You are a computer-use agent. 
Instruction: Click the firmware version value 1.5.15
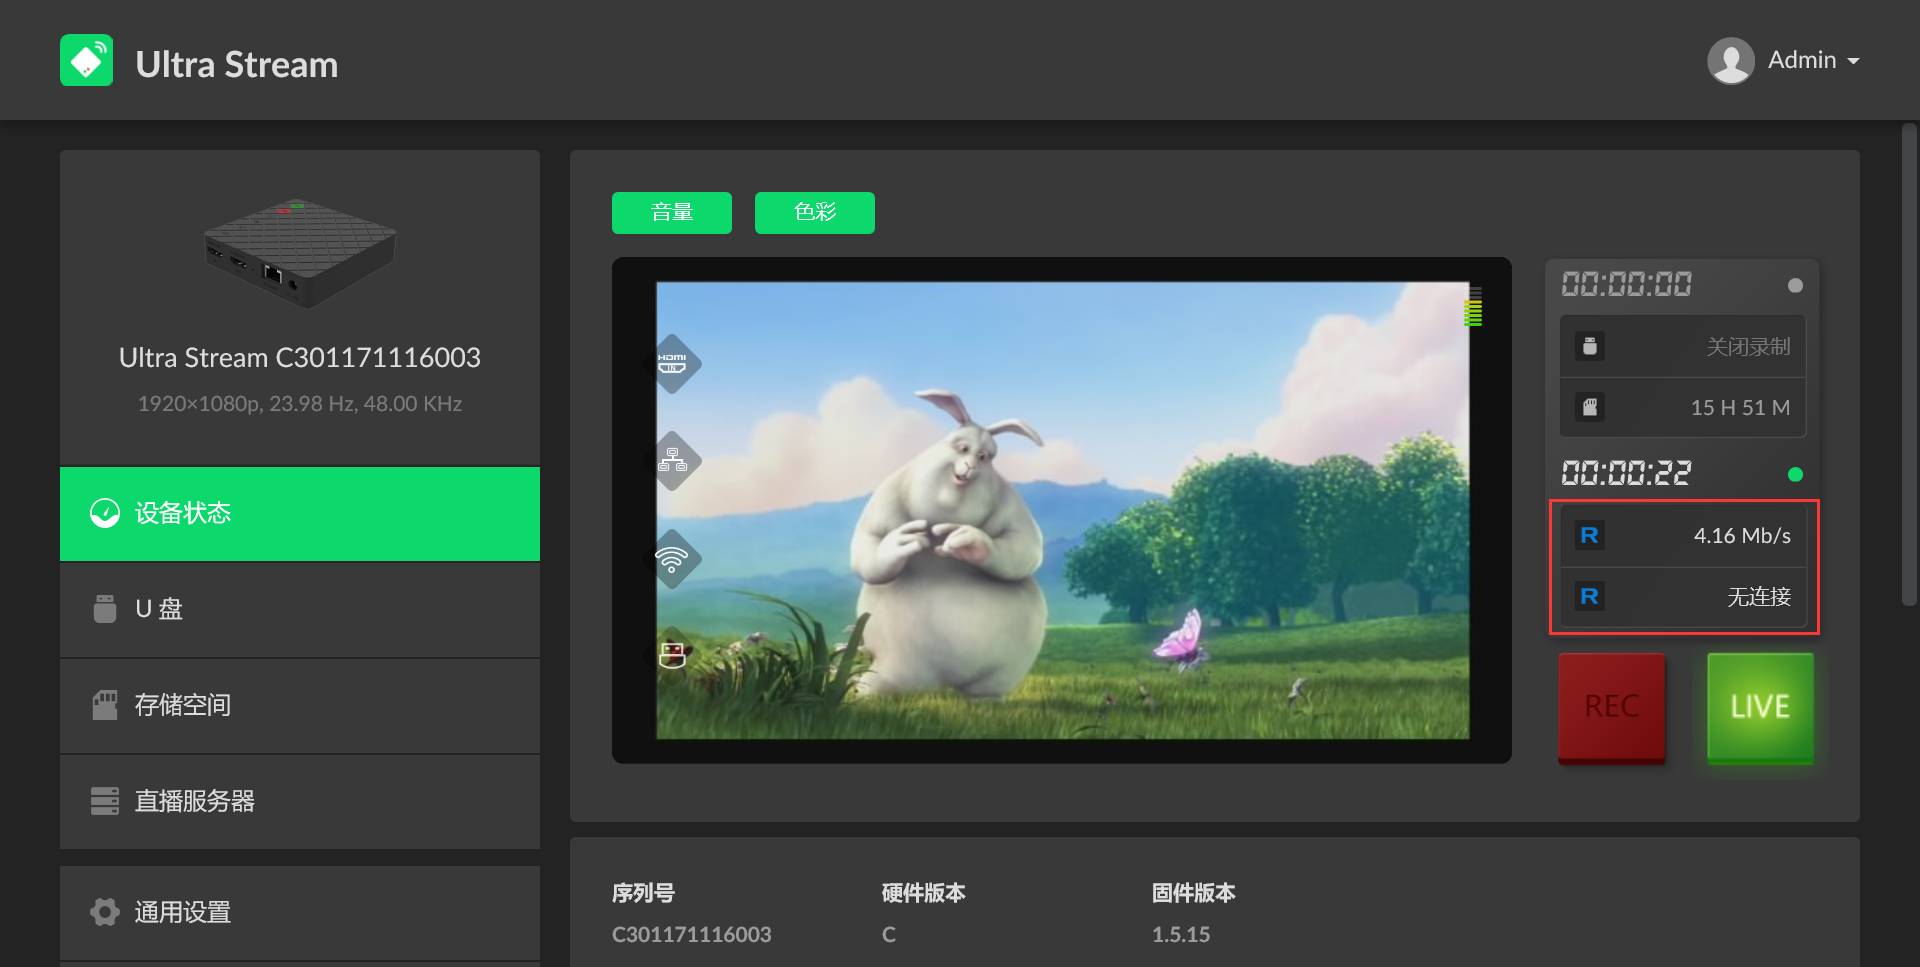click(1181, 935)
